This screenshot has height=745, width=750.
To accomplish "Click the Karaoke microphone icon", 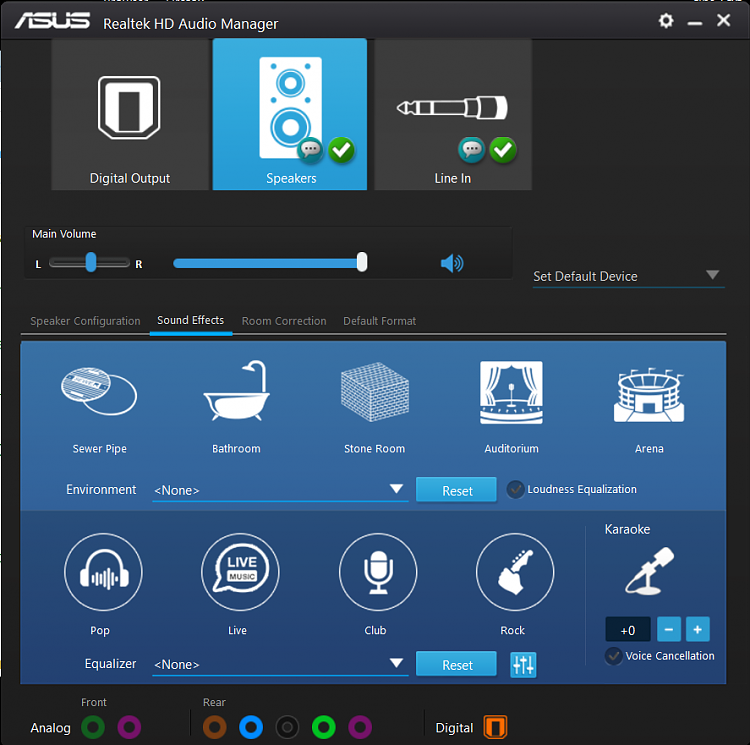I will tap(649, 571).
